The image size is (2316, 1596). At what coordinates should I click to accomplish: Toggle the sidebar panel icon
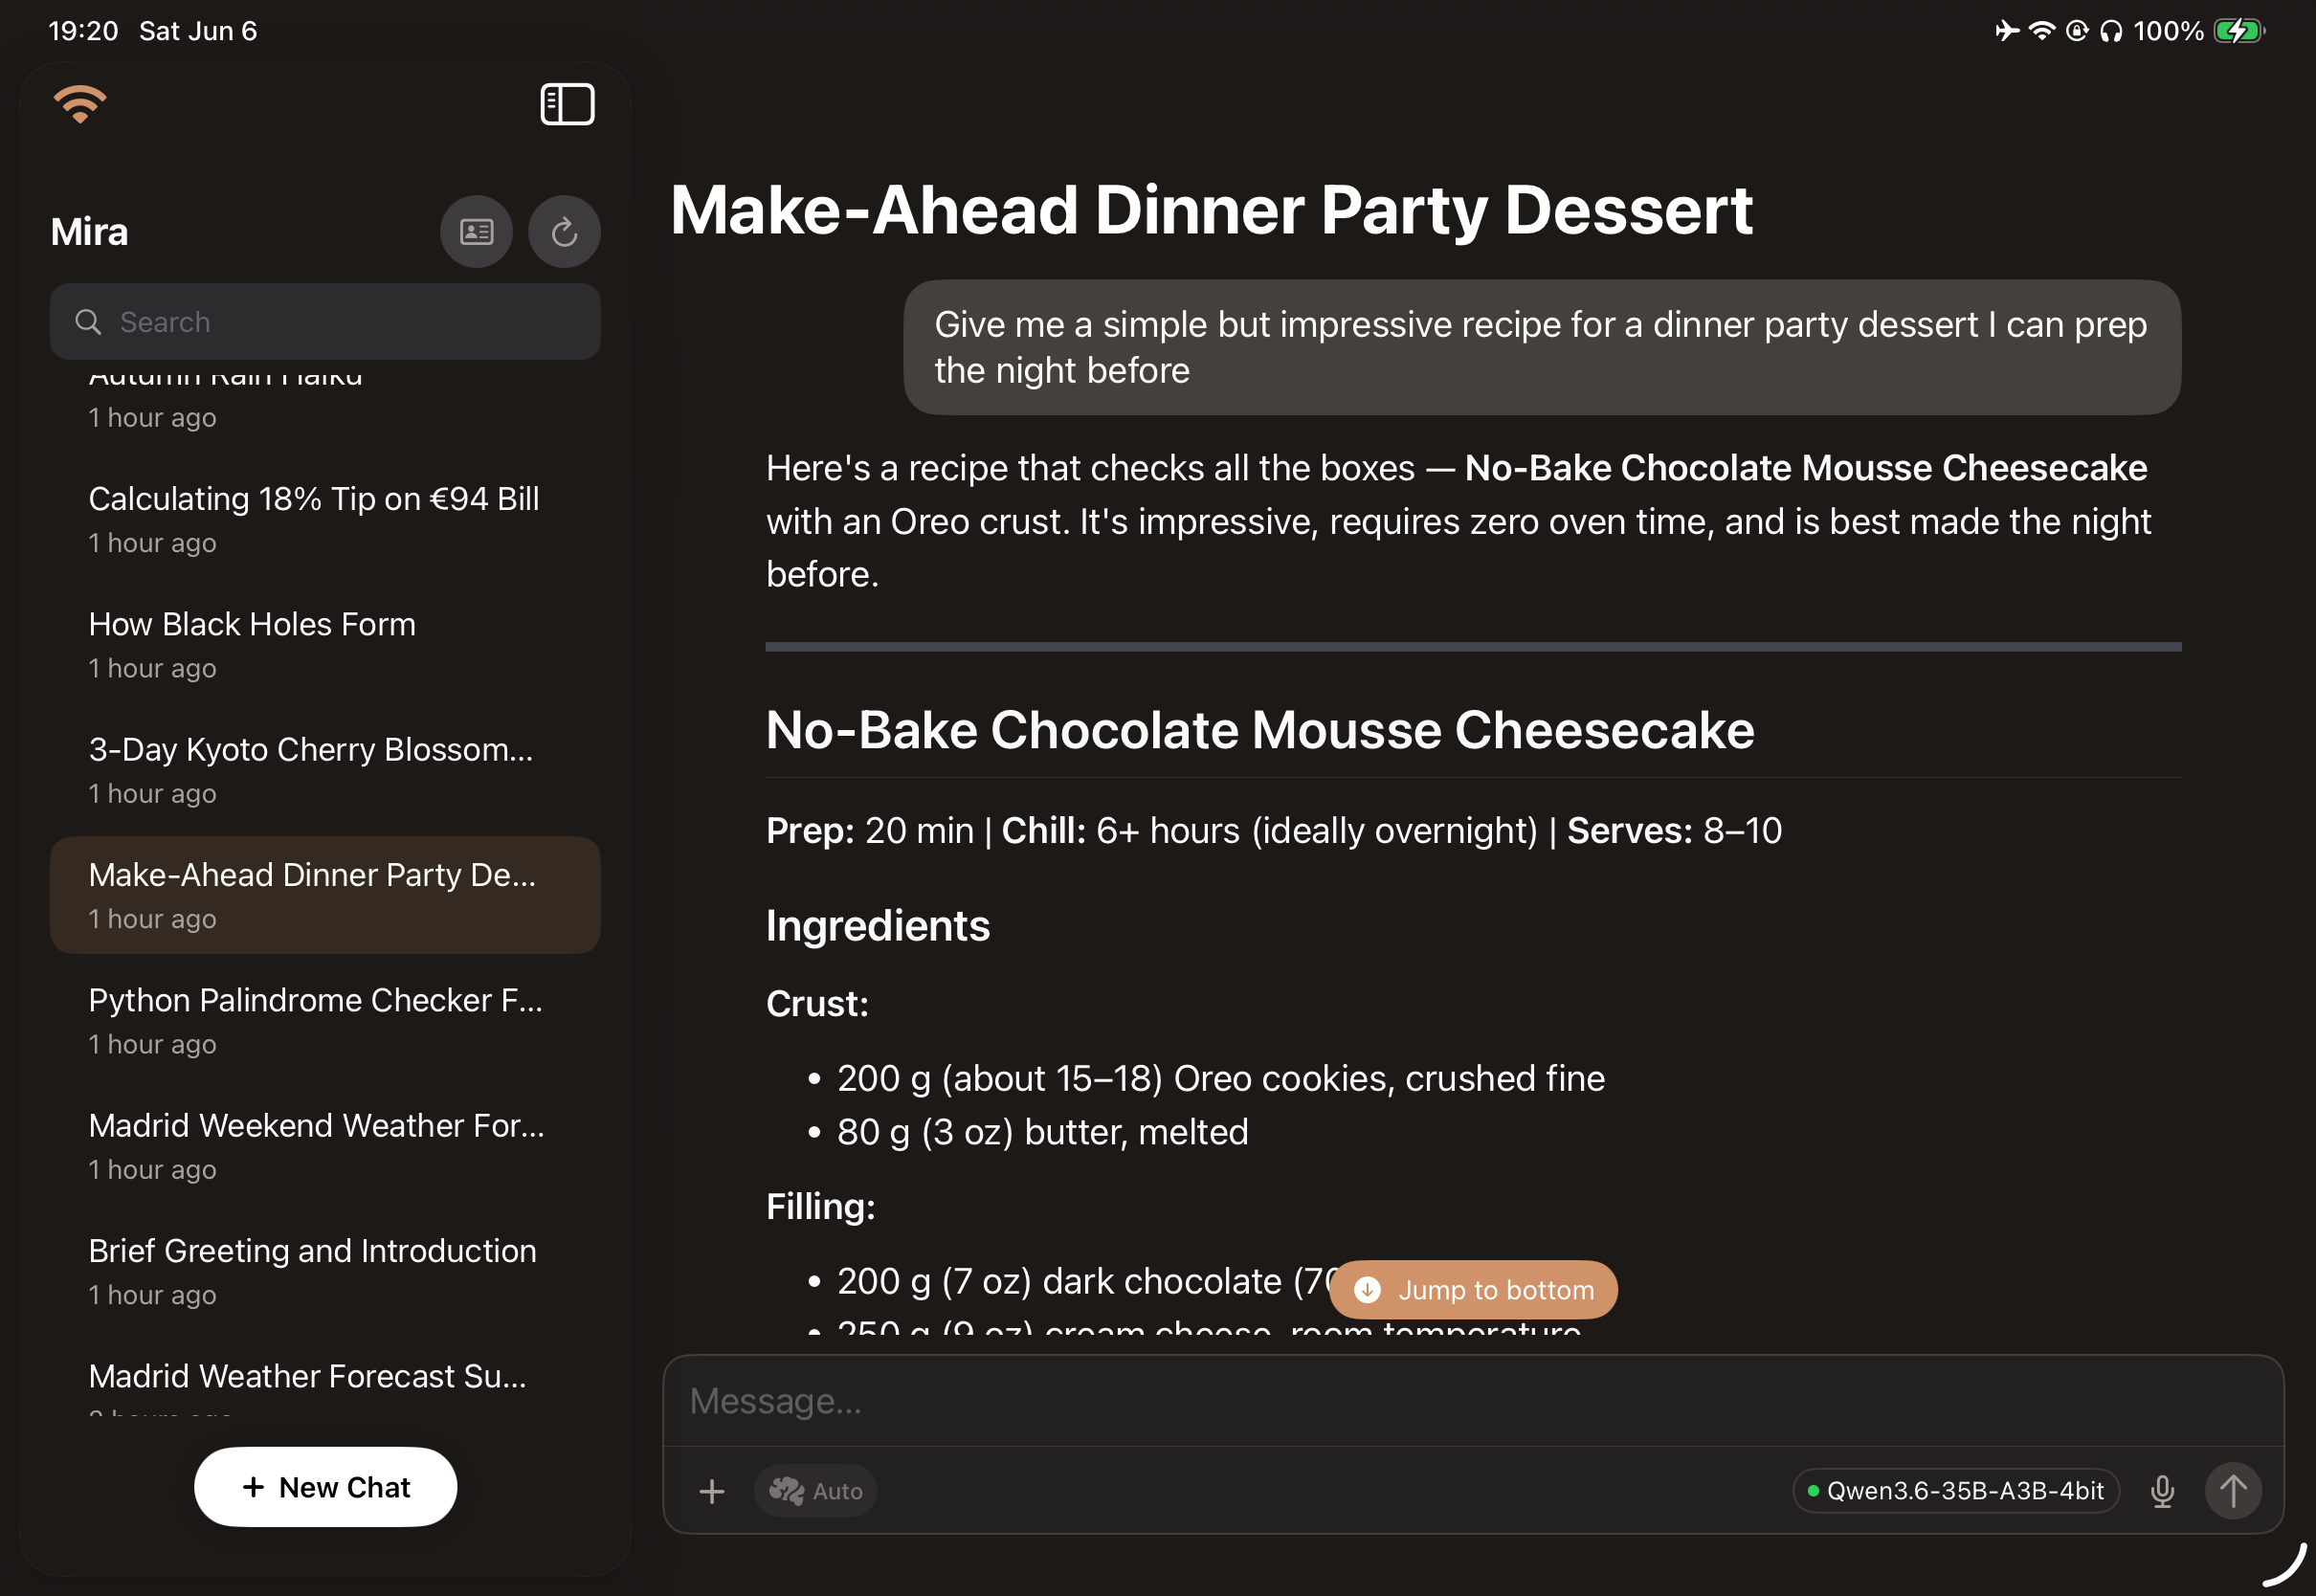tap(567, 104)
